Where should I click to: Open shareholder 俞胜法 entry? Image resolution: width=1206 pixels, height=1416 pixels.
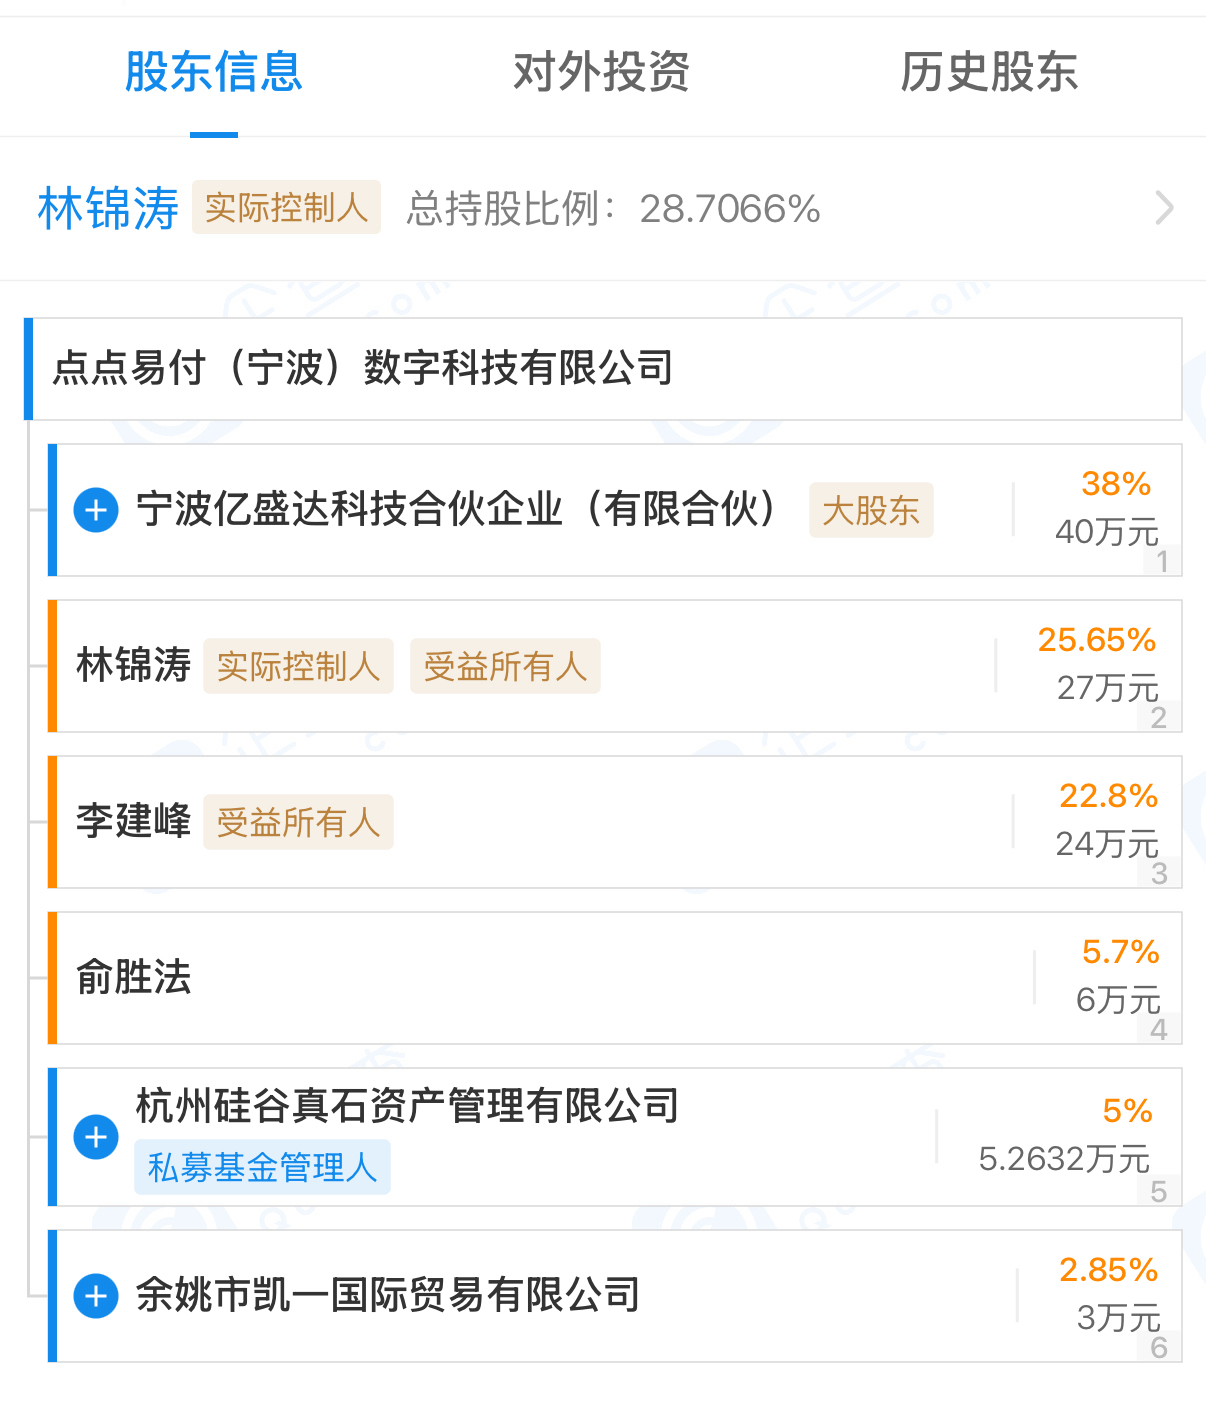click(615, 978)
